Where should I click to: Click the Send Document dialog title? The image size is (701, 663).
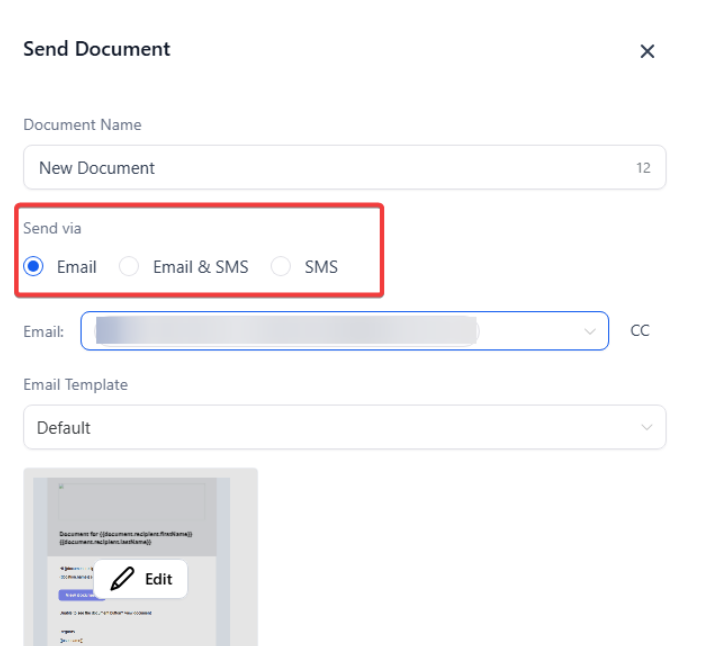[x=97, y=49]
